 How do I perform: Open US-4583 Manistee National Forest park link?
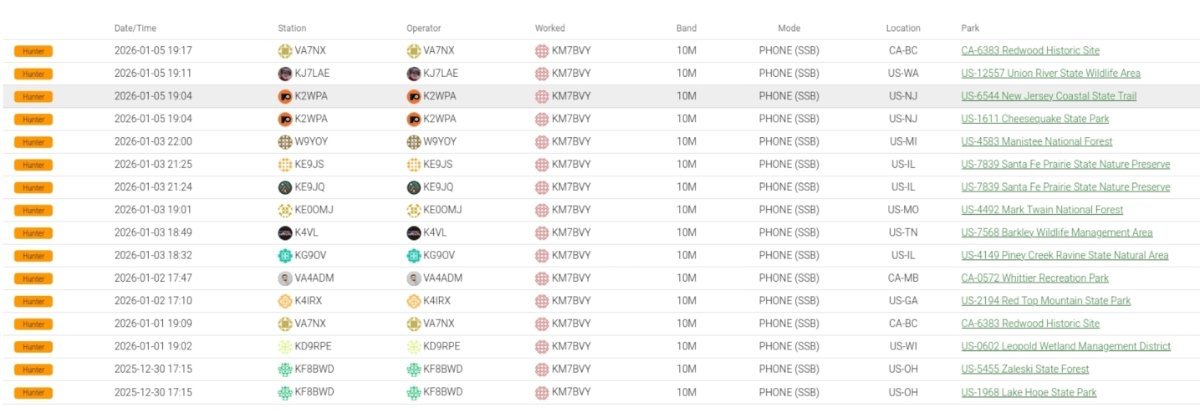tap(1037, 142)
